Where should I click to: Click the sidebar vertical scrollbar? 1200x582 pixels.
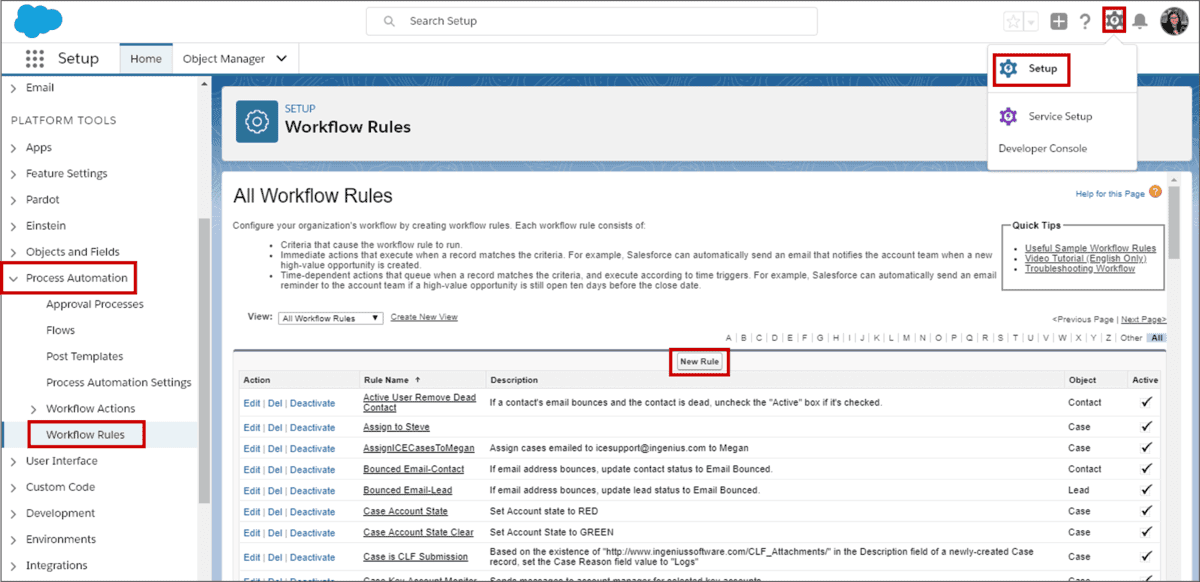tap(205, 360)
